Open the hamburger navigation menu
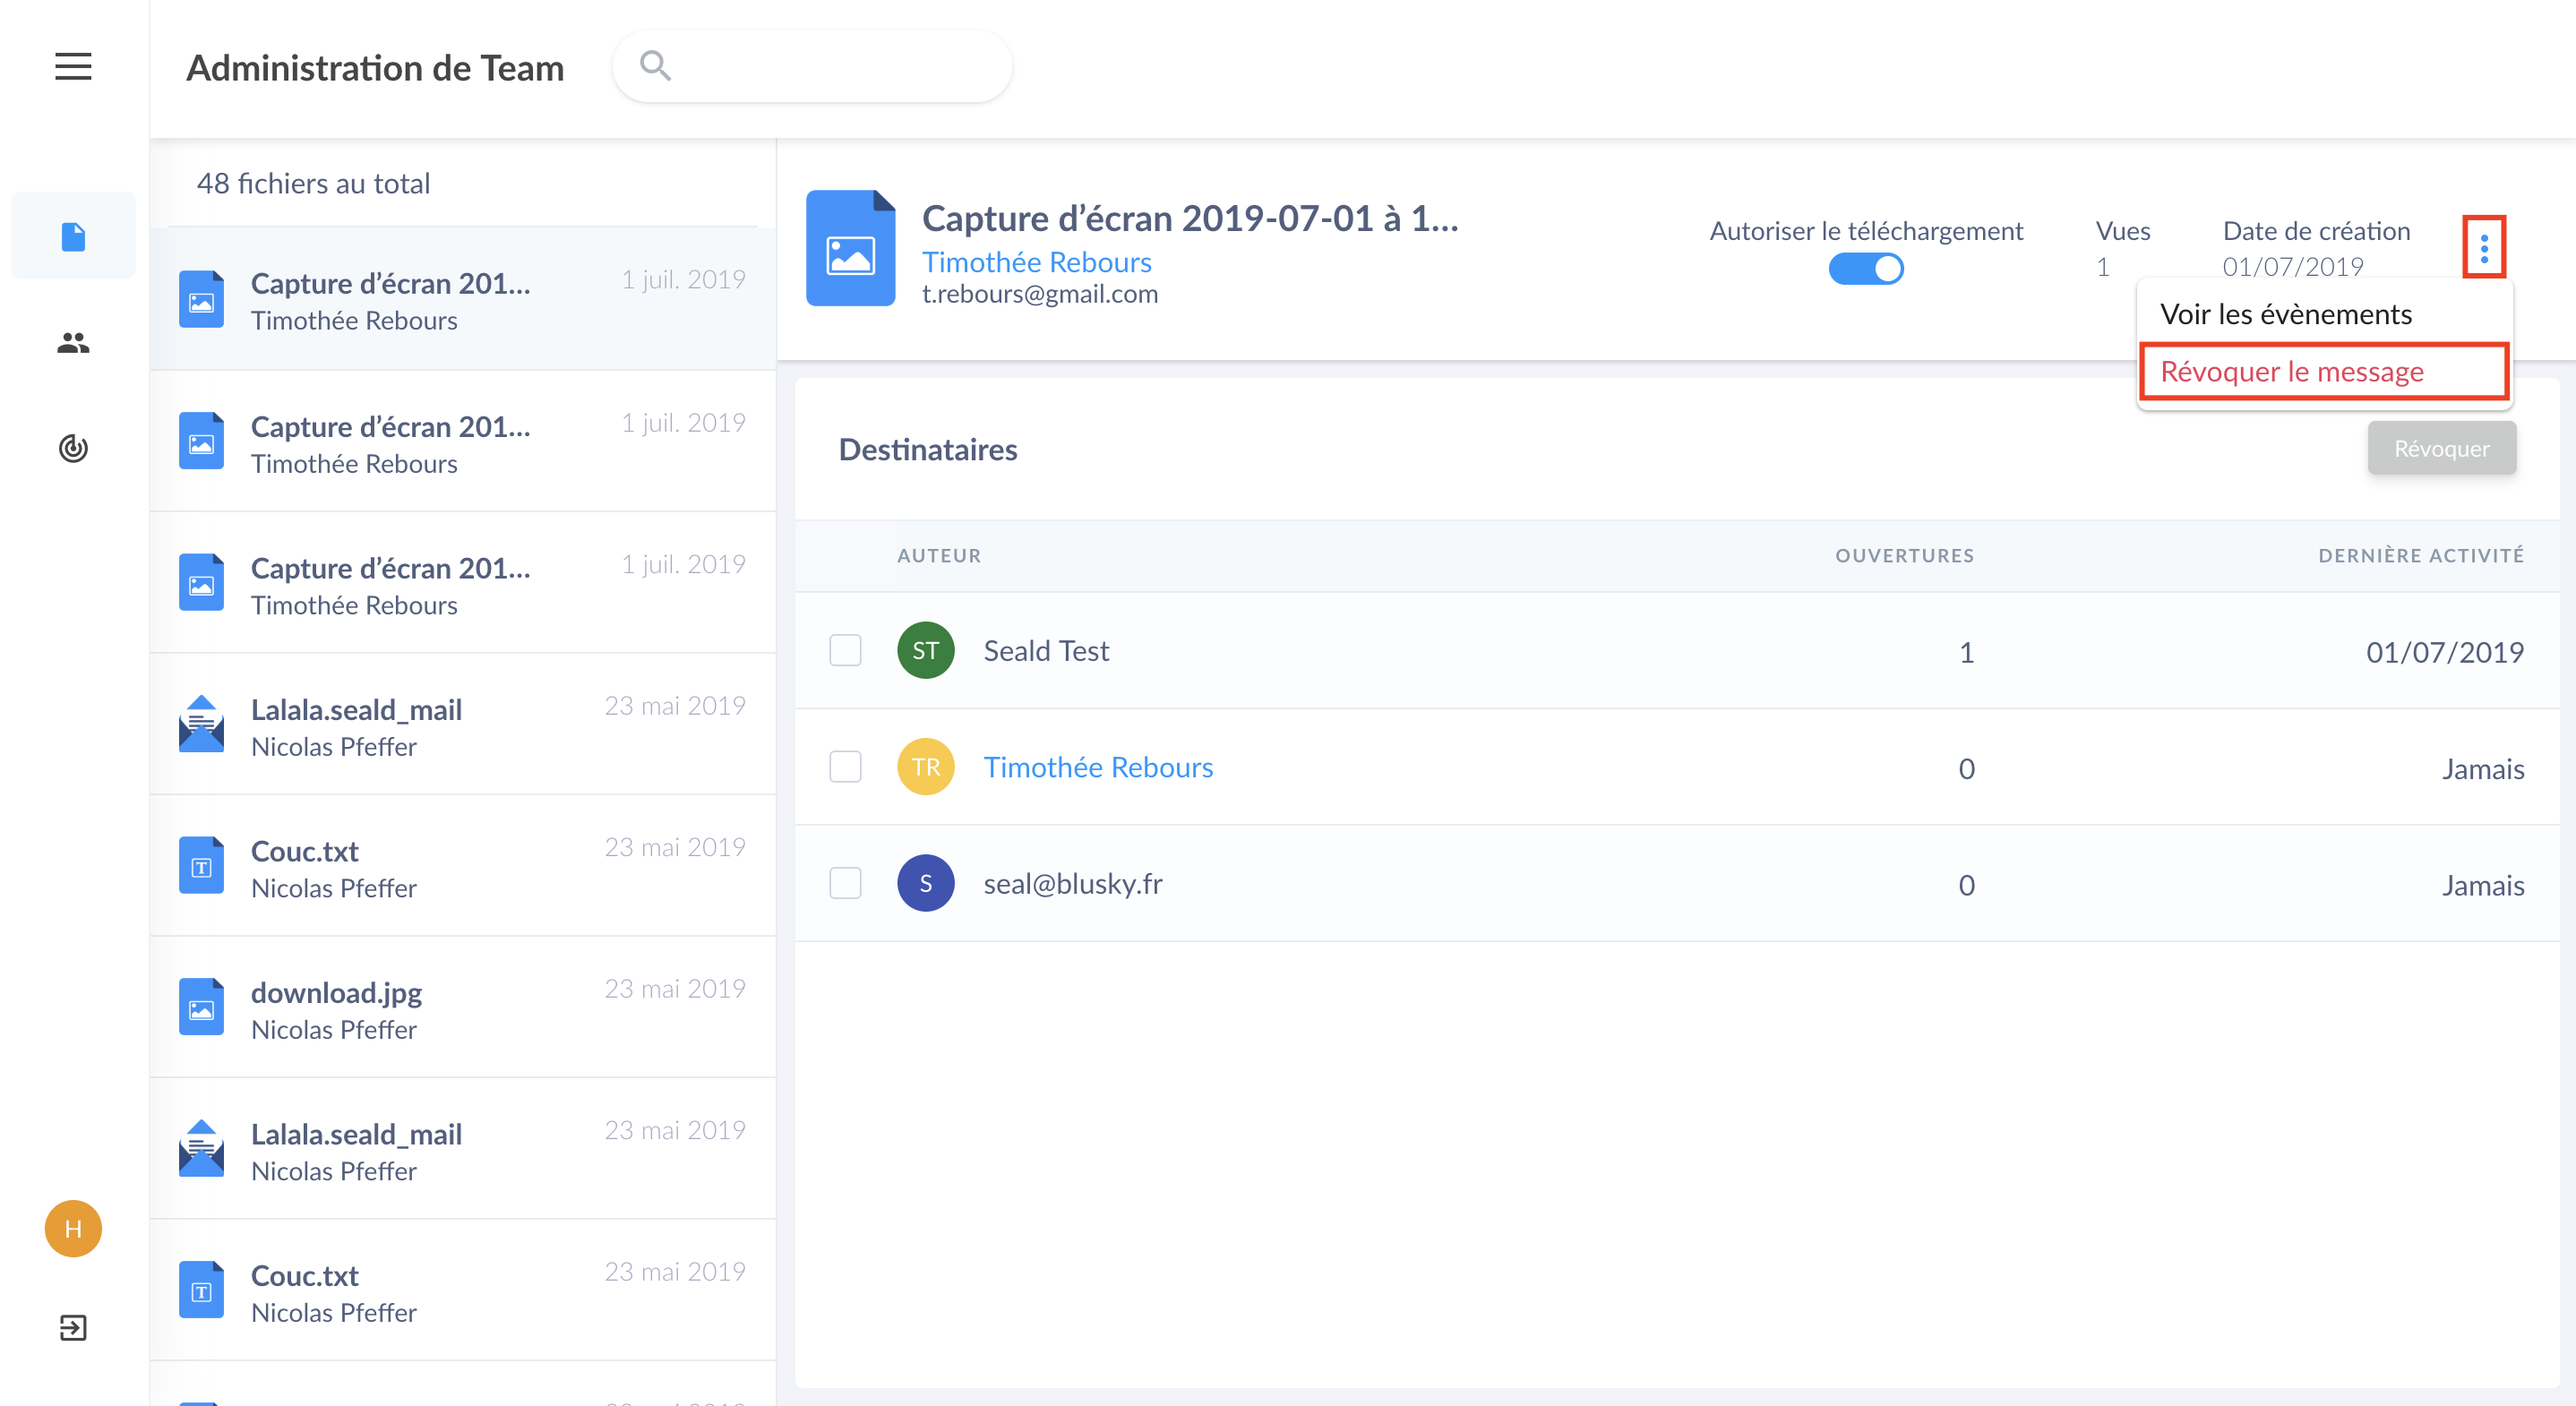Screen dimensions: 2576x1406 pyautogui.click(x=73, y=67)
